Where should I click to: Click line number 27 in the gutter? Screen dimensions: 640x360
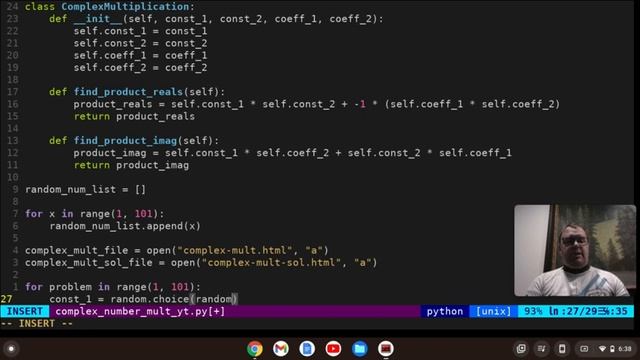coord(7,299)
